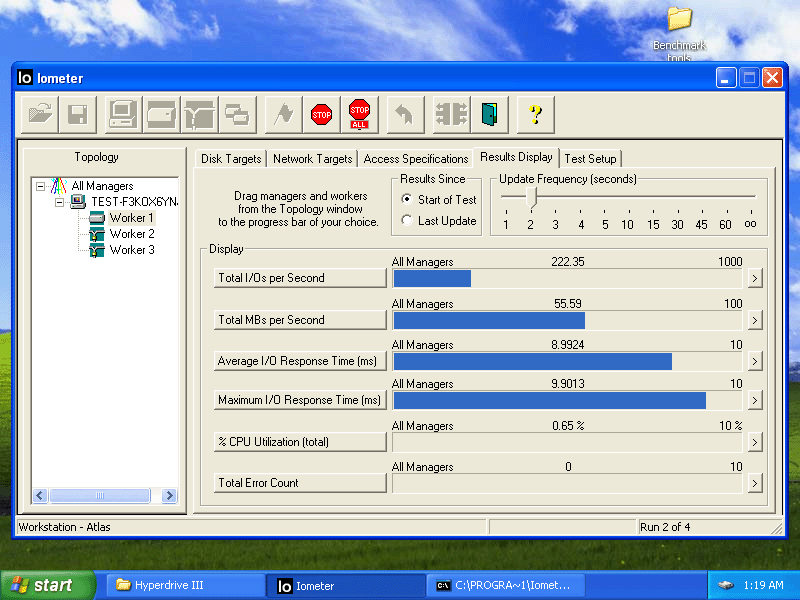Click the duplicate selected worker icon
The width and height of the screenshot is (800, 600).
[237, 114]
